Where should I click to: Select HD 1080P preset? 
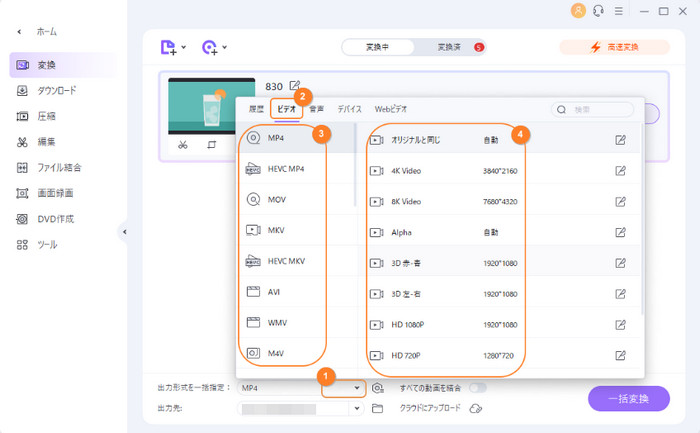tap(500, 325)
